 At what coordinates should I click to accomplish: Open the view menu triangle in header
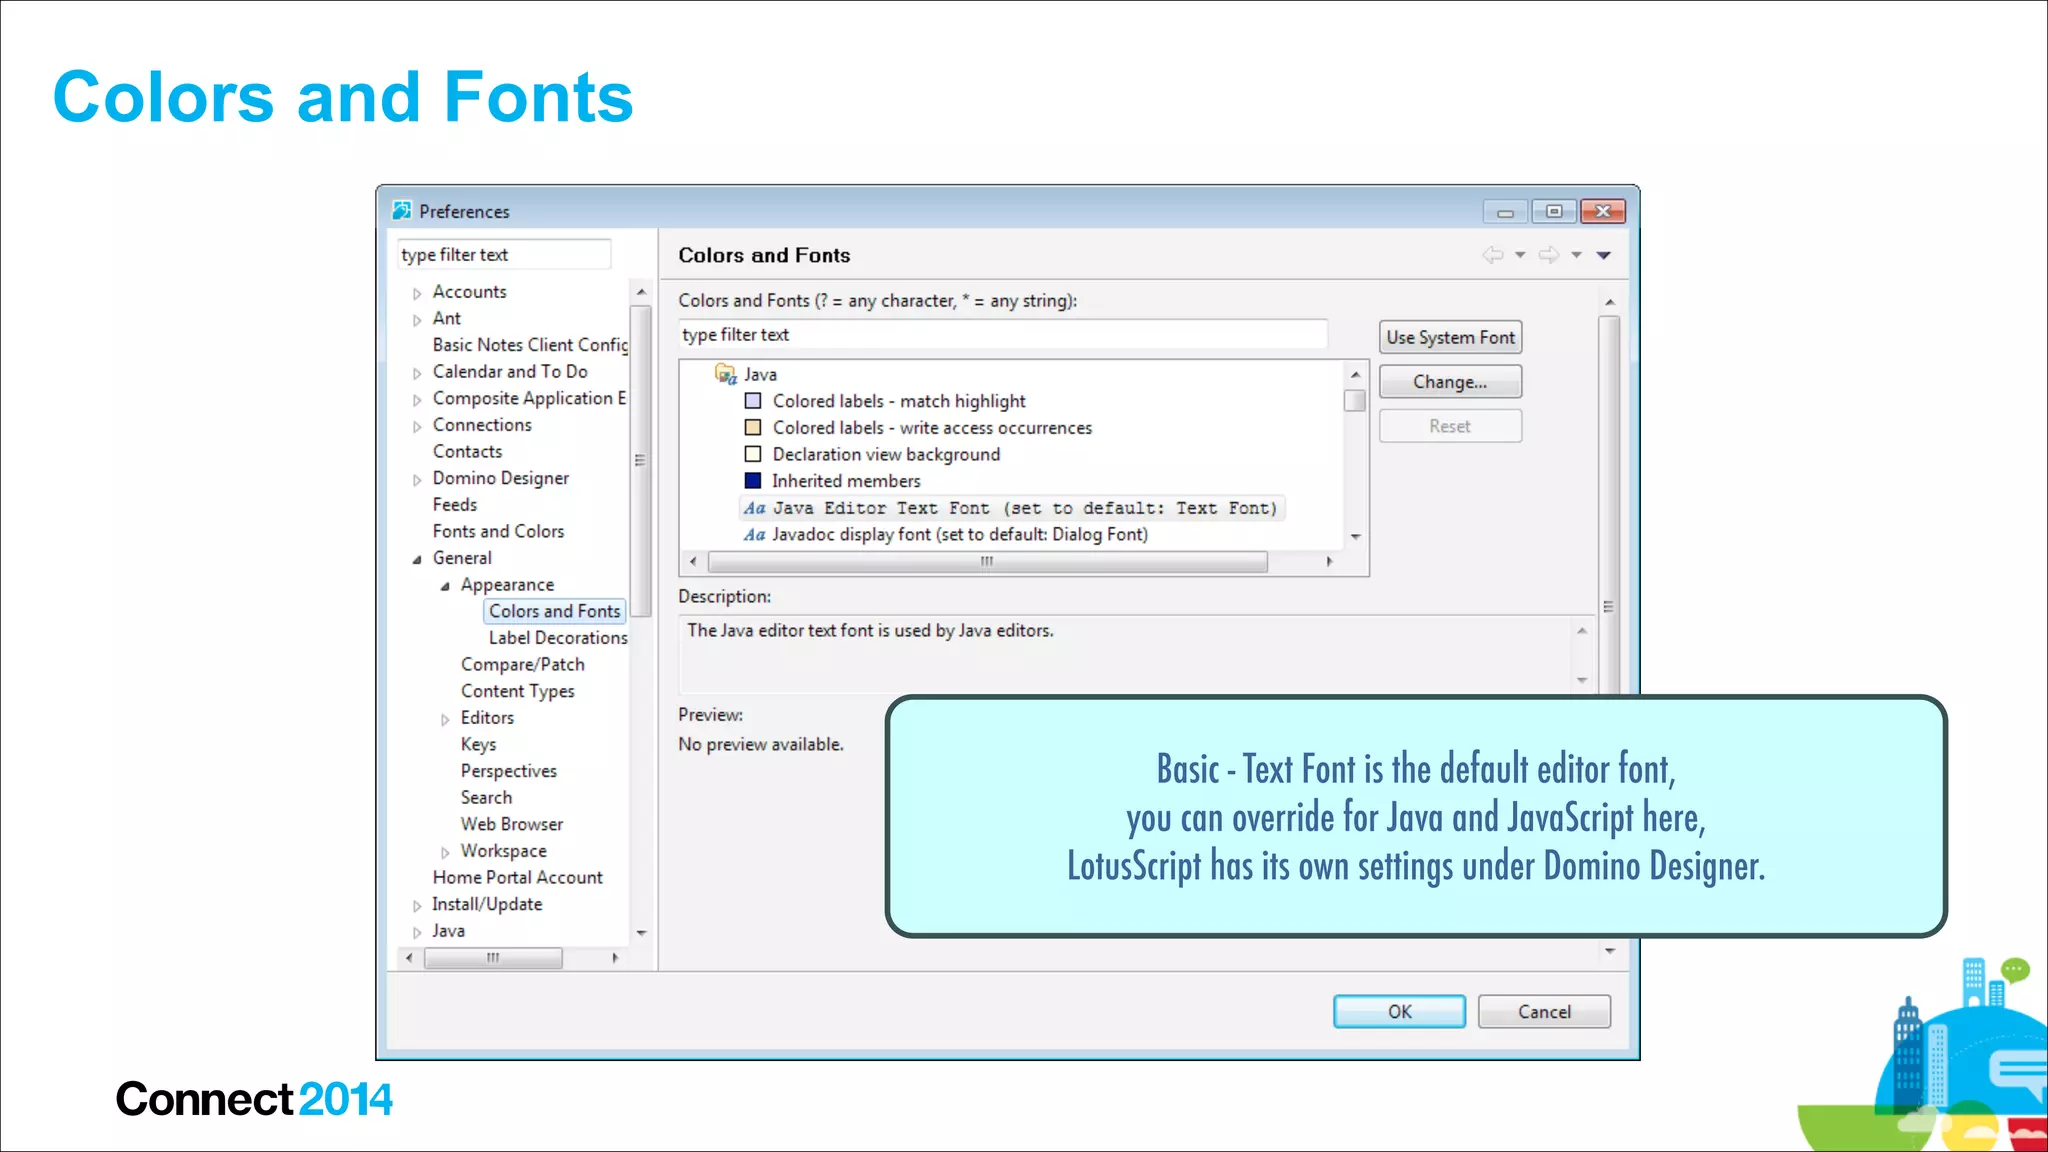1604,255
